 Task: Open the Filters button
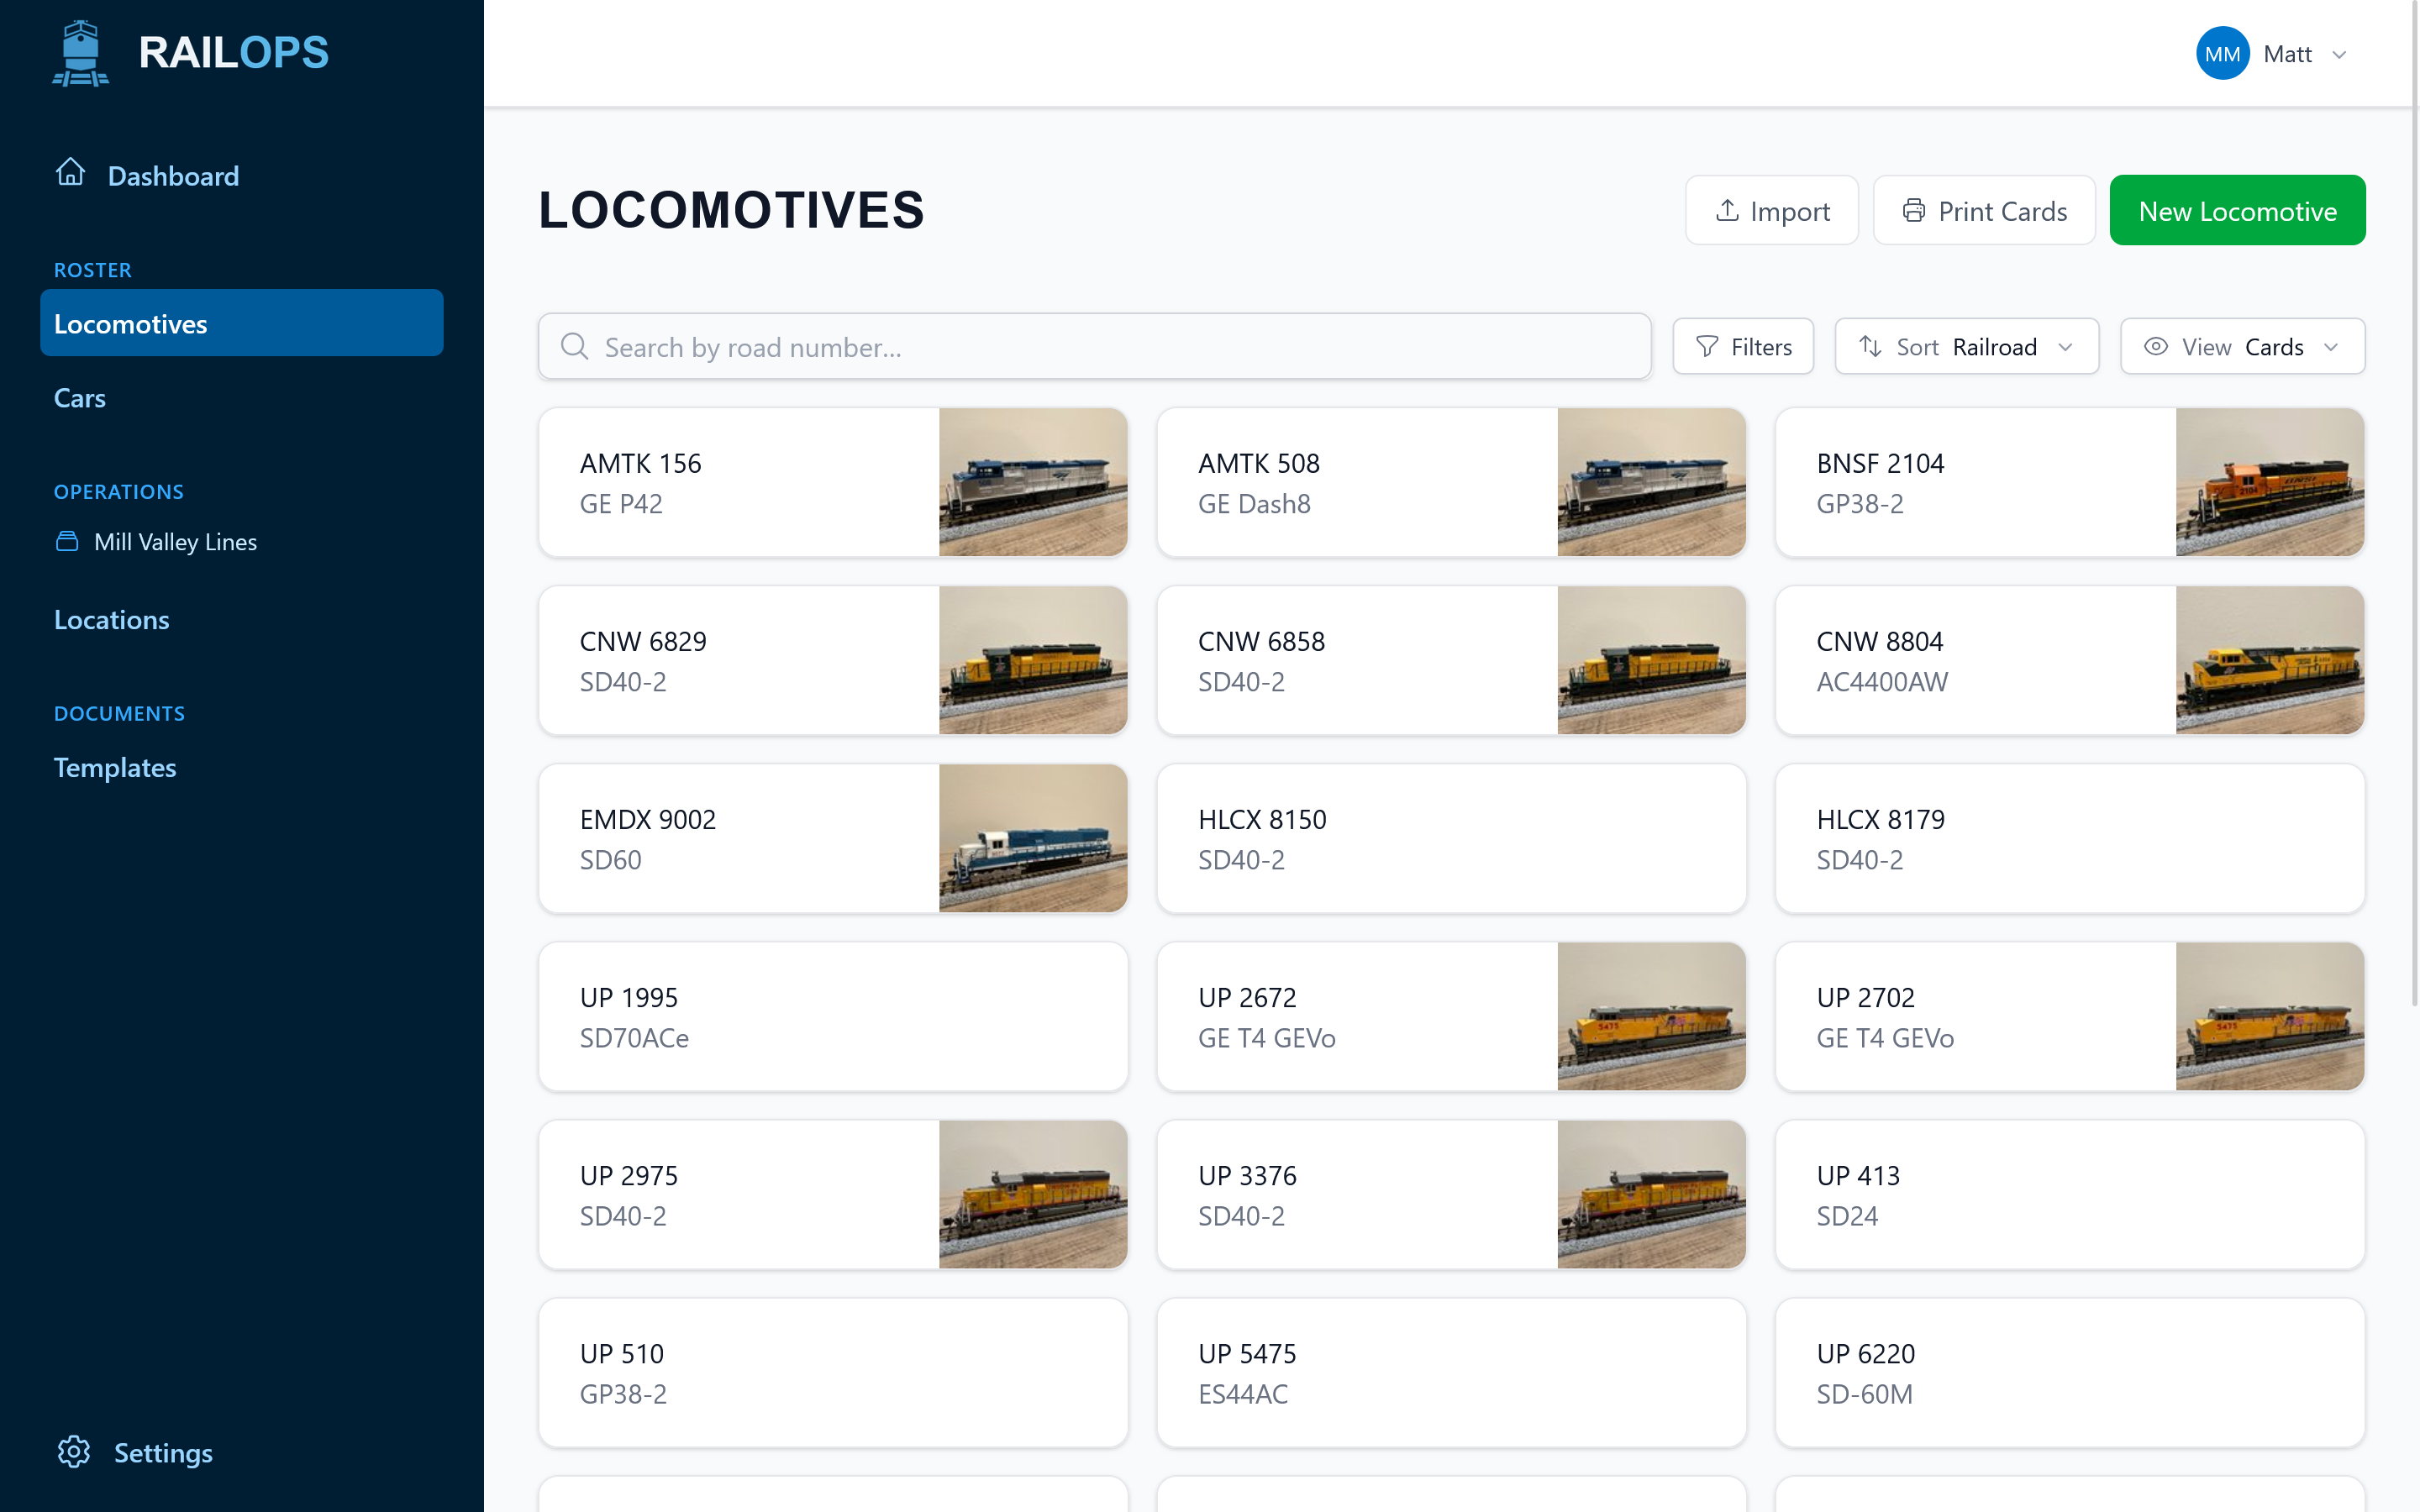click(1743, 346)
